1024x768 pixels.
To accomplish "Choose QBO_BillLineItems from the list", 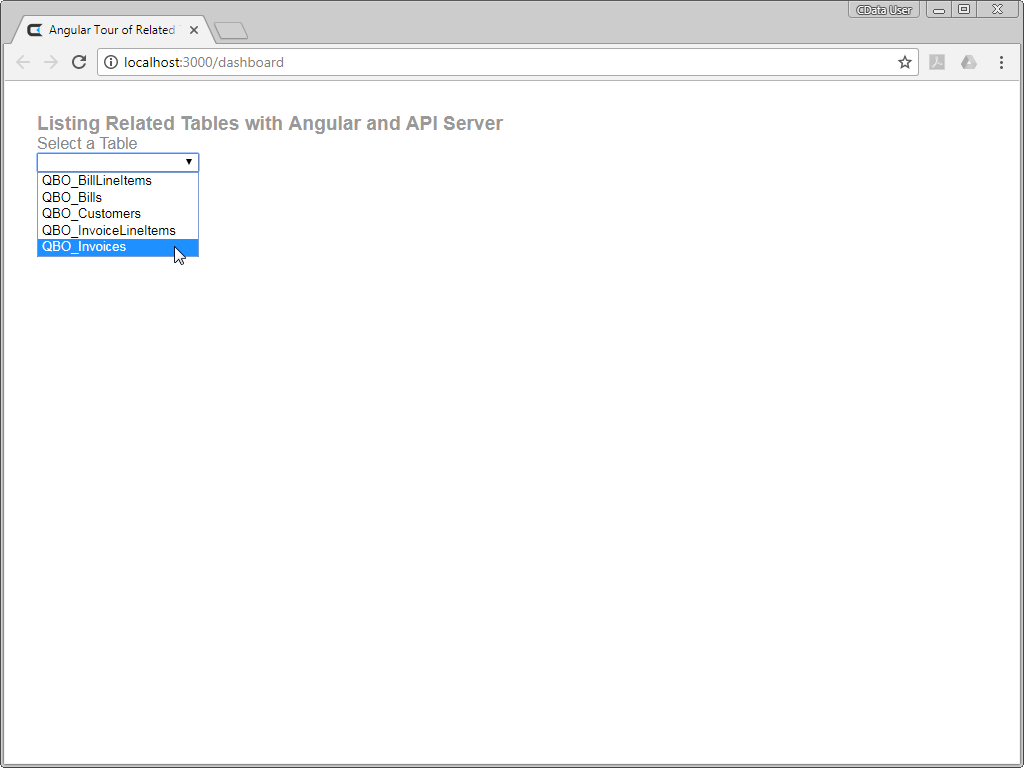I will point(97,181).
